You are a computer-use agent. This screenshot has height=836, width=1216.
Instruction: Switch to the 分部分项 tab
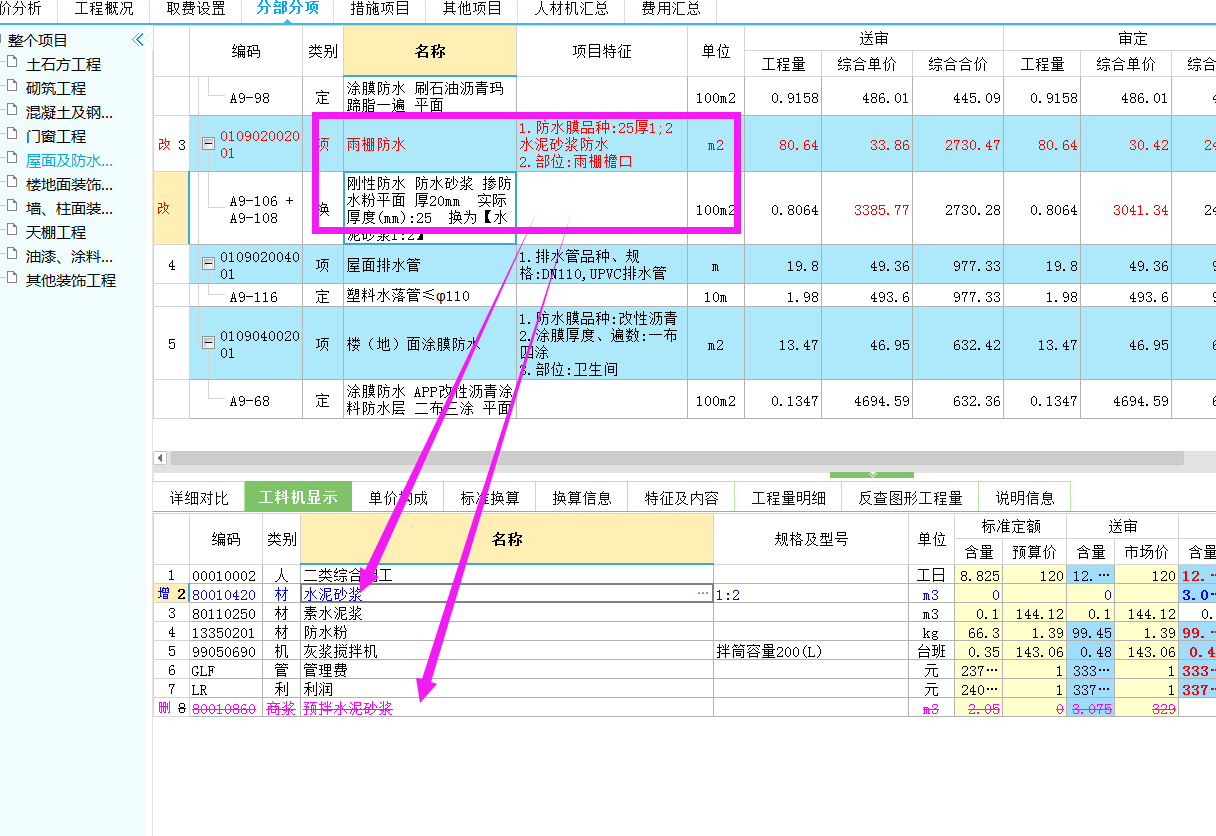pyautogui.click(x=288, y=9)
